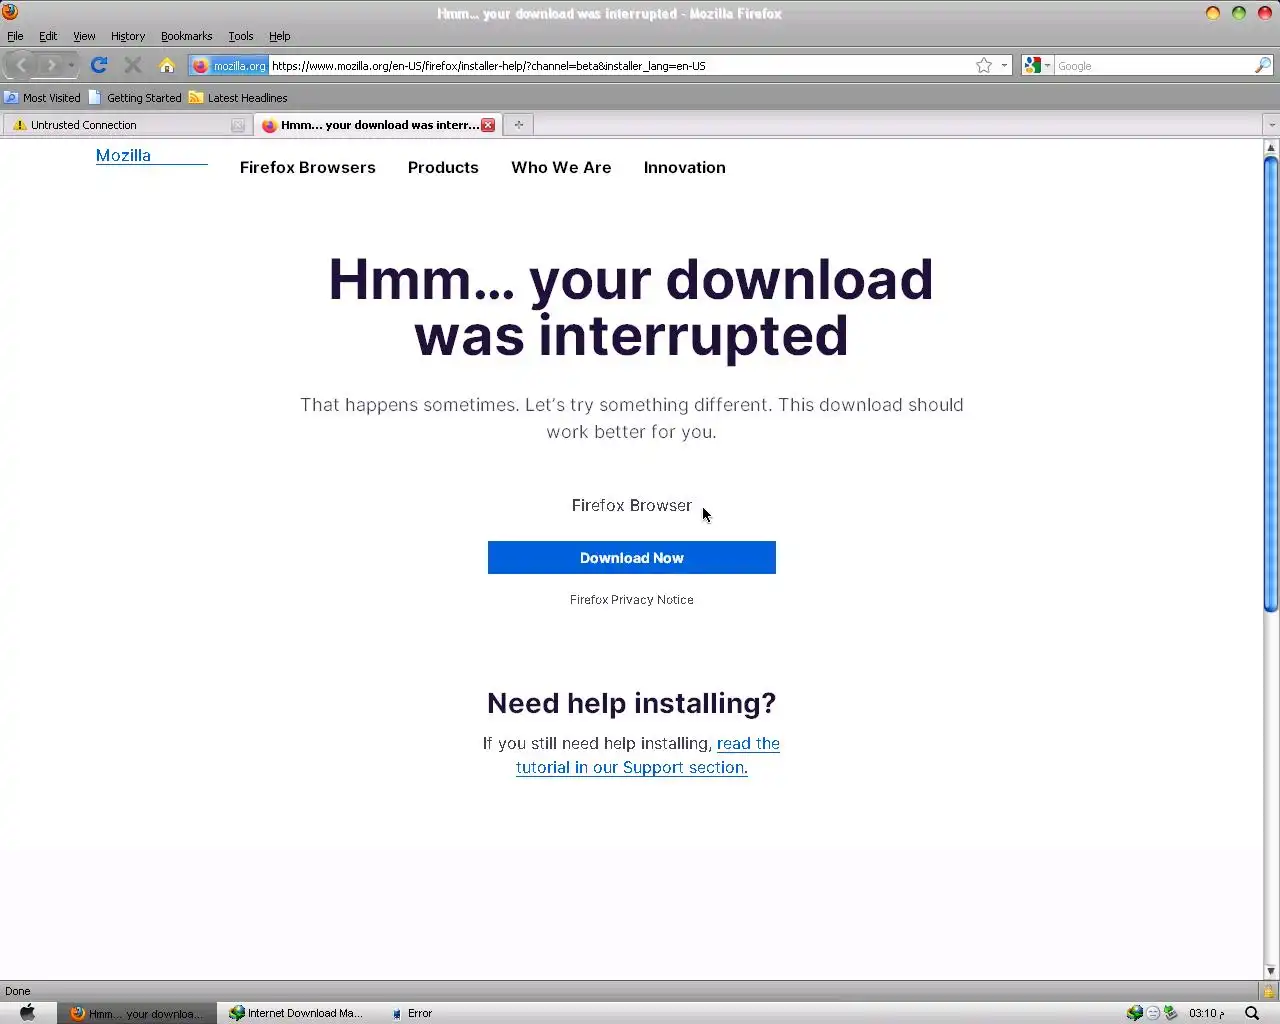This screenshot has height=1024, width=1280.
Task: Open the Apple menu in the taskbar
Action: pos(27,1012)
